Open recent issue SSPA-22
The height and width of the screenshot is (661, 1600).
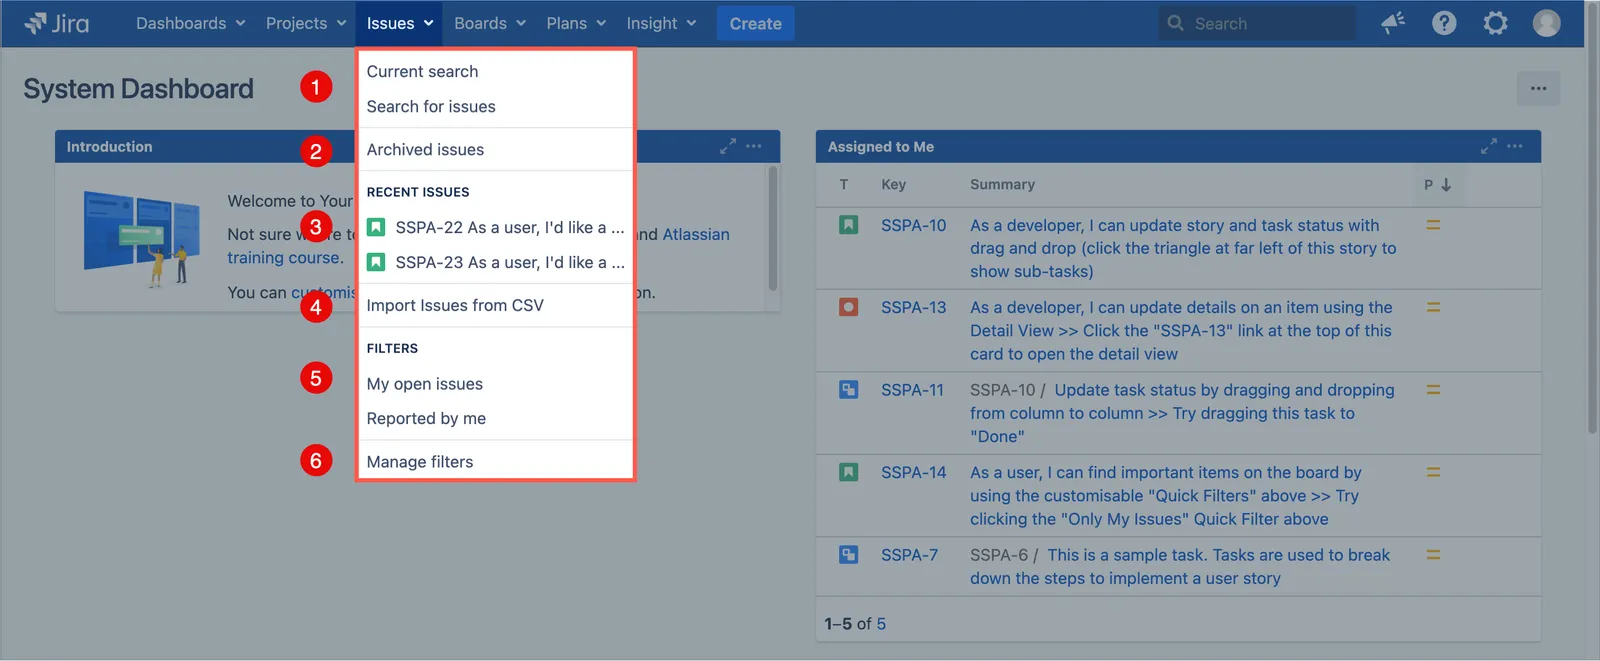496,228
